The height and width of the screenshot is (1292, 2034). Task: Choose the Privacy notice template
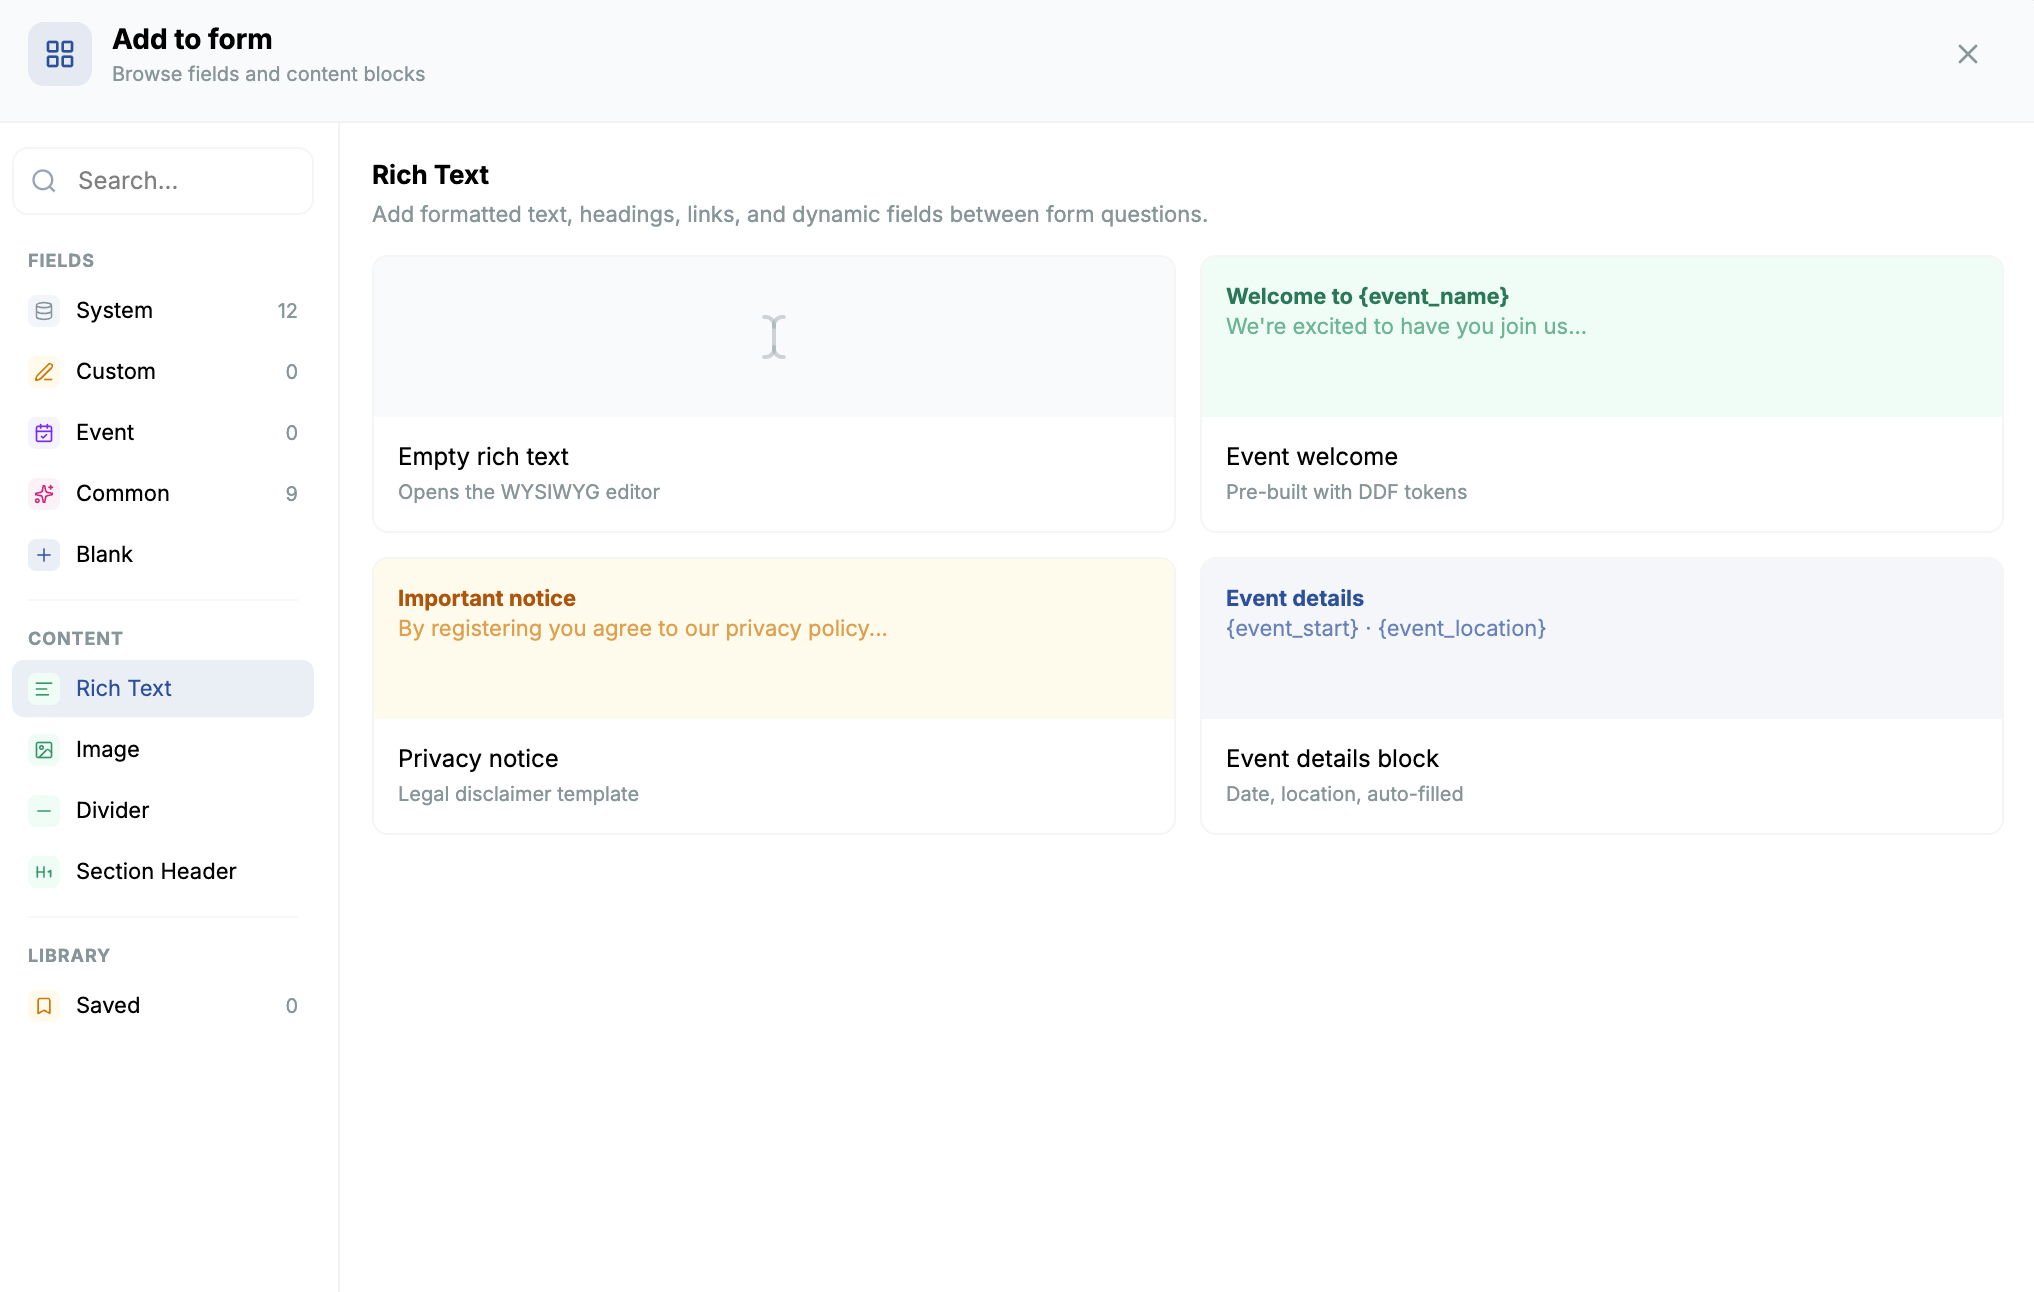click(774, 696)
